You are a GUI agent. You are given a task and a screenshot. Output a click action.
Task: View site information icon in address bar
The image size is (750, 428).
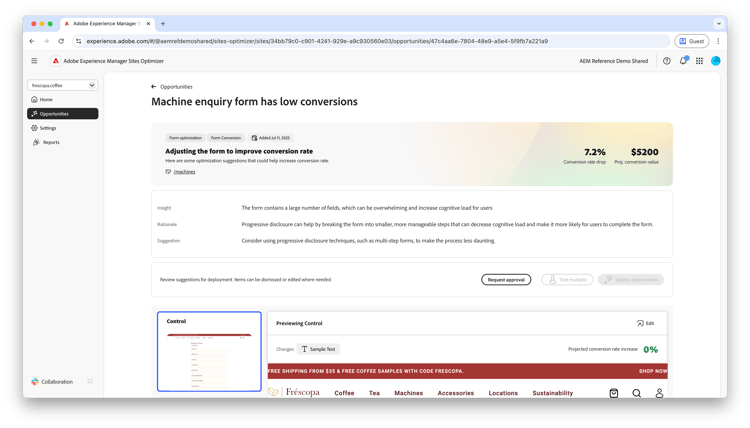pos(79,41)
